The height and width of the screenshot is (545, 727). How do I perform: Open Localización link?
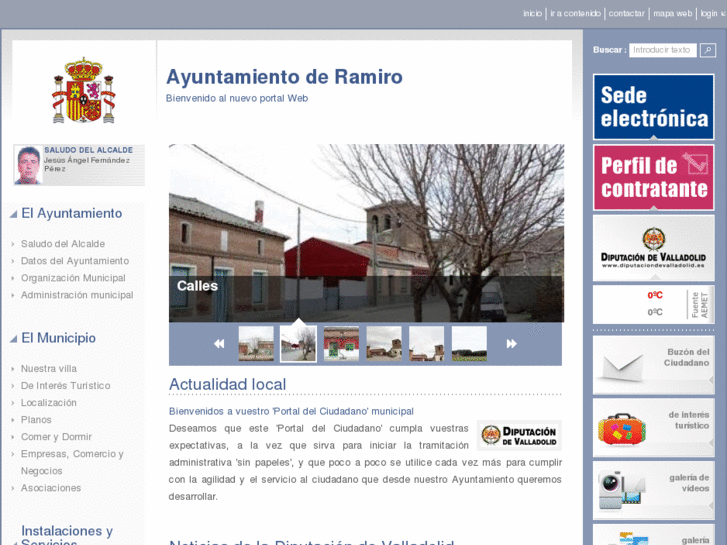pyautogui.click(x=49, y=403)
